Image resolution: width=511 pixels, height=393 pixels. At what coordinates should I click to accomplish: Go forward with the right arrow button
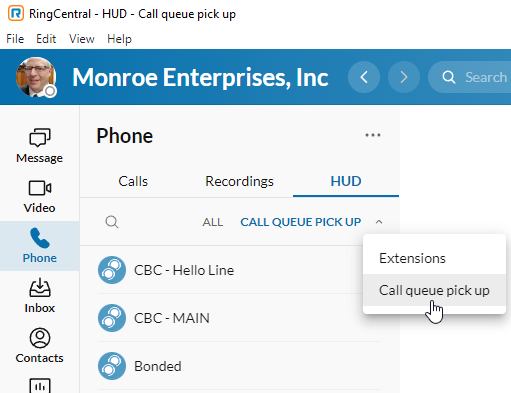click(x=404, y=77)
